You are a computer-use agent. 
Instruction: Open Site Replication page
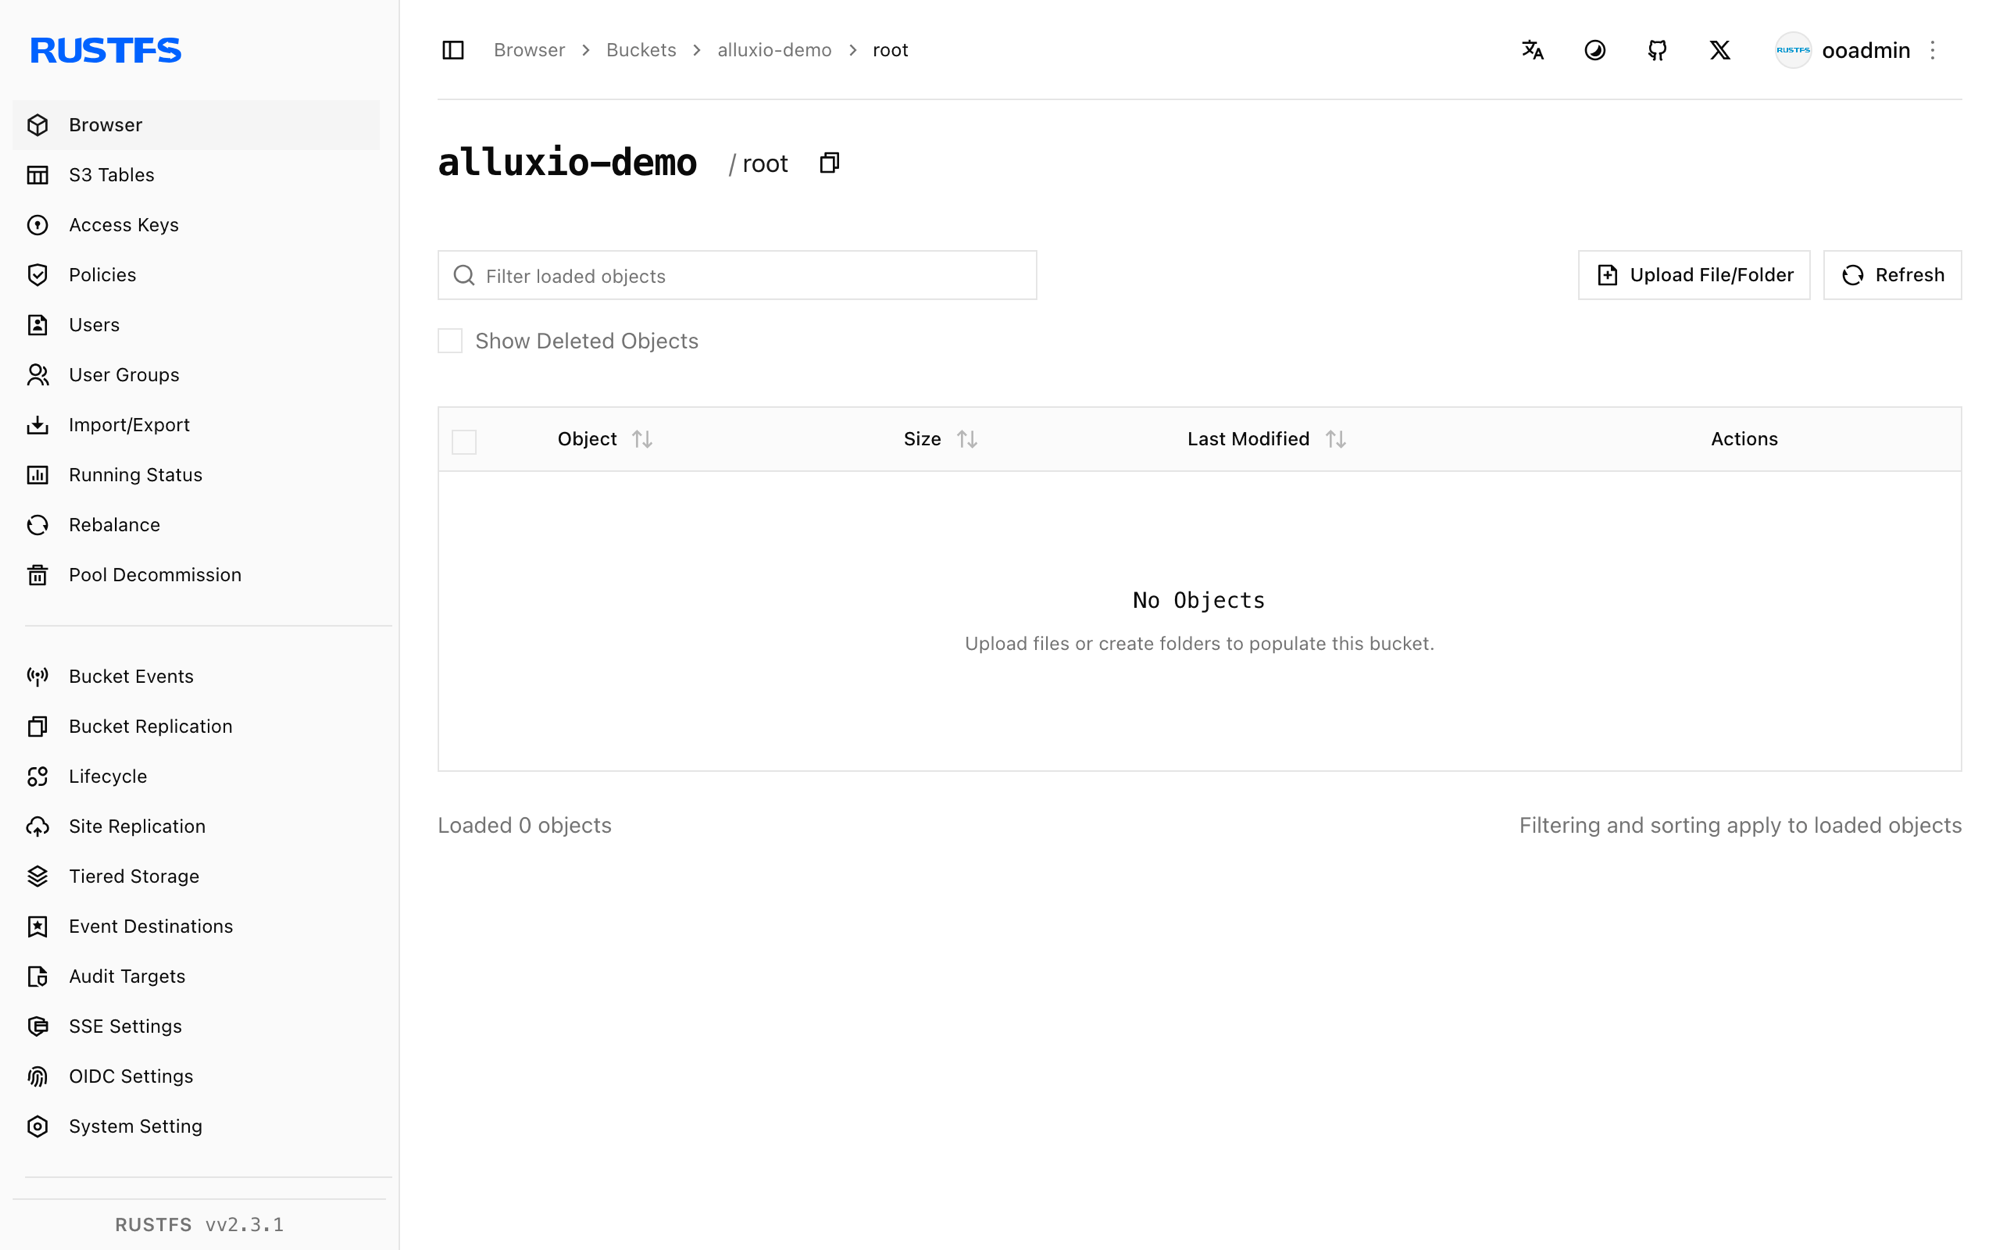click(x=196, y=827)
